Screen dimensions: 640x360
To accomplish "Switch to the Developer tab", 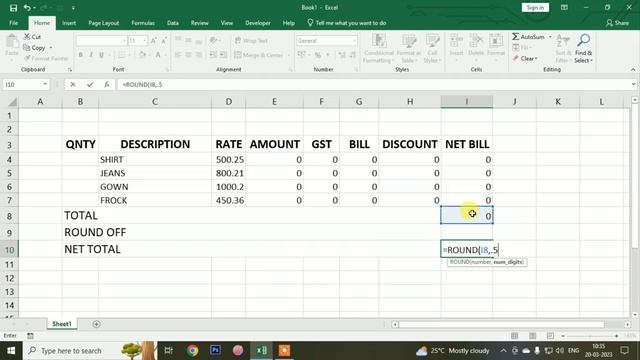I will pos(258,23).
